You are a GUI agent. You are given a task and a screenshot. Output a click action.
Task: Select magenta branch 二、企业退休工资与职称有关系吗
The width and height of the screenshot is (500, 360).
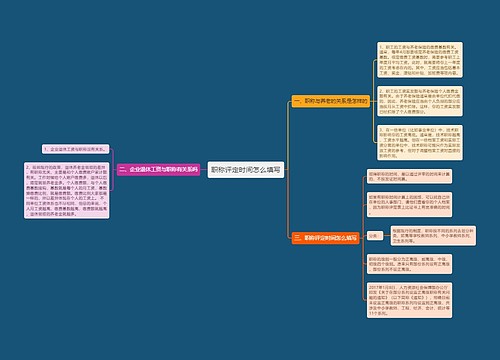(x=158, y=169)
